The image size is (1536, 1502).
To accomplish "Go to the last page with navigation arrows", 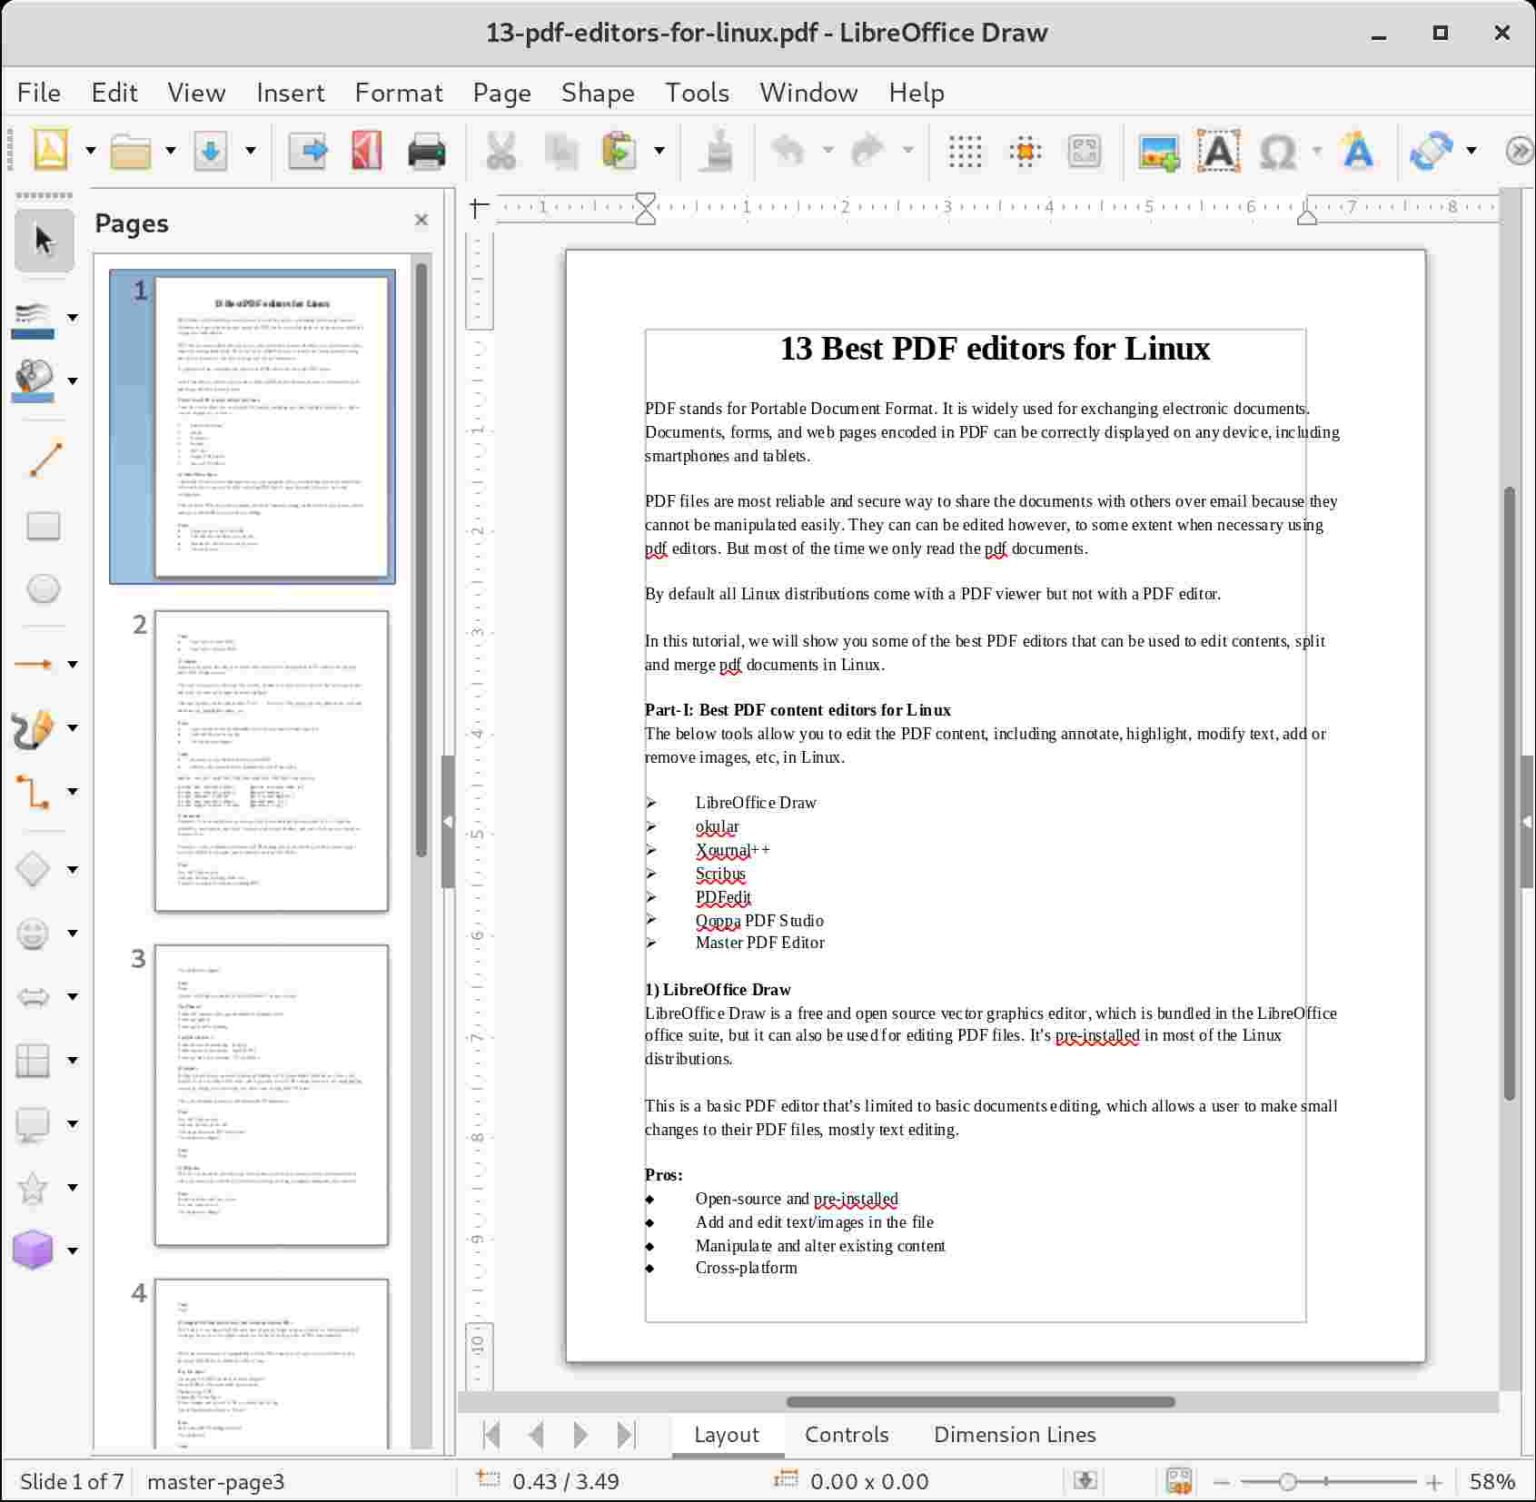I will pyautogui.click(x=625, y=1434).
